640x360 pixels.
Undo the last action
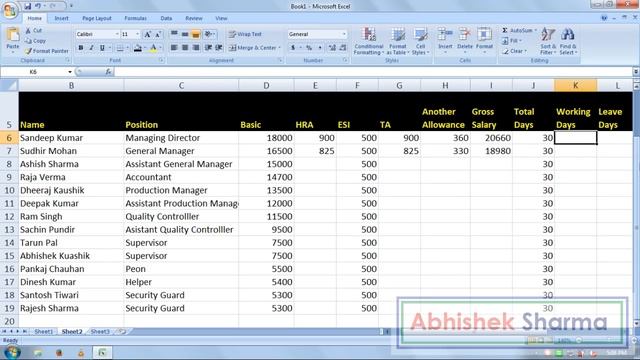point(38,6)
